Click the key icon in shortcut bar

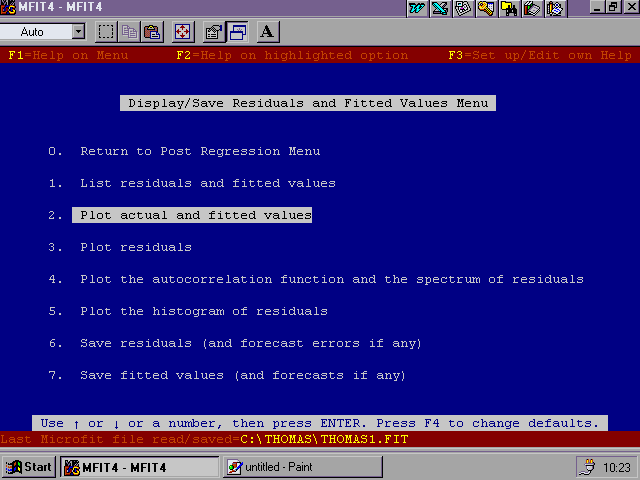(486, 8)
